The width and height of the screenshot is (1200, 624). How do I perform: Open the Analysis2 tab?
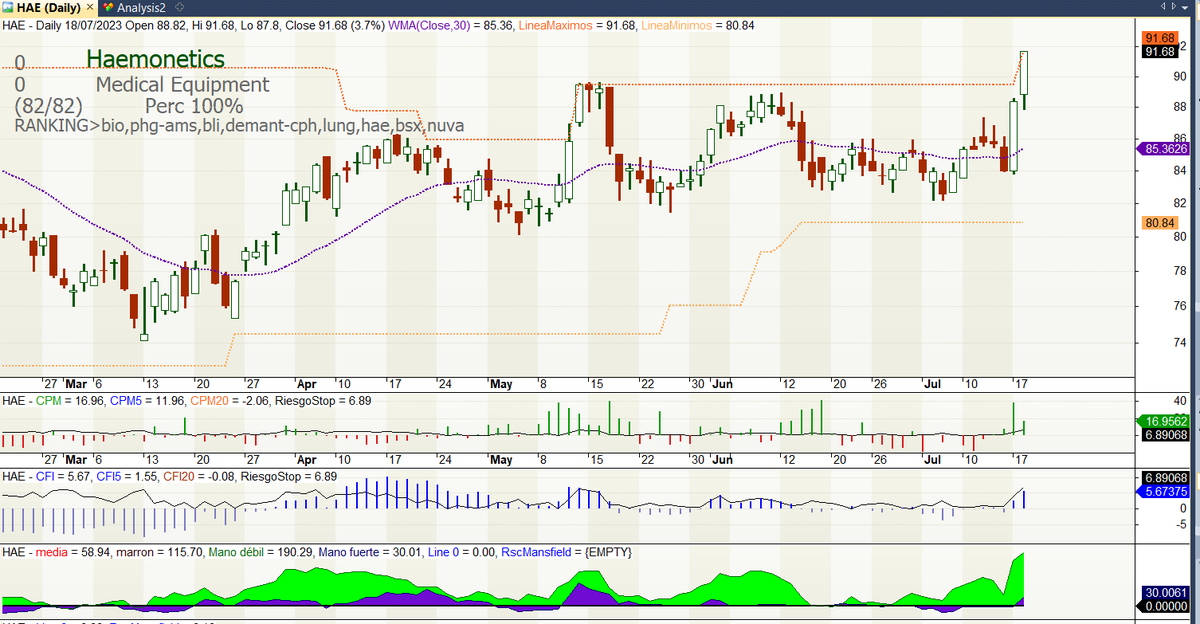tap(137, 8)
